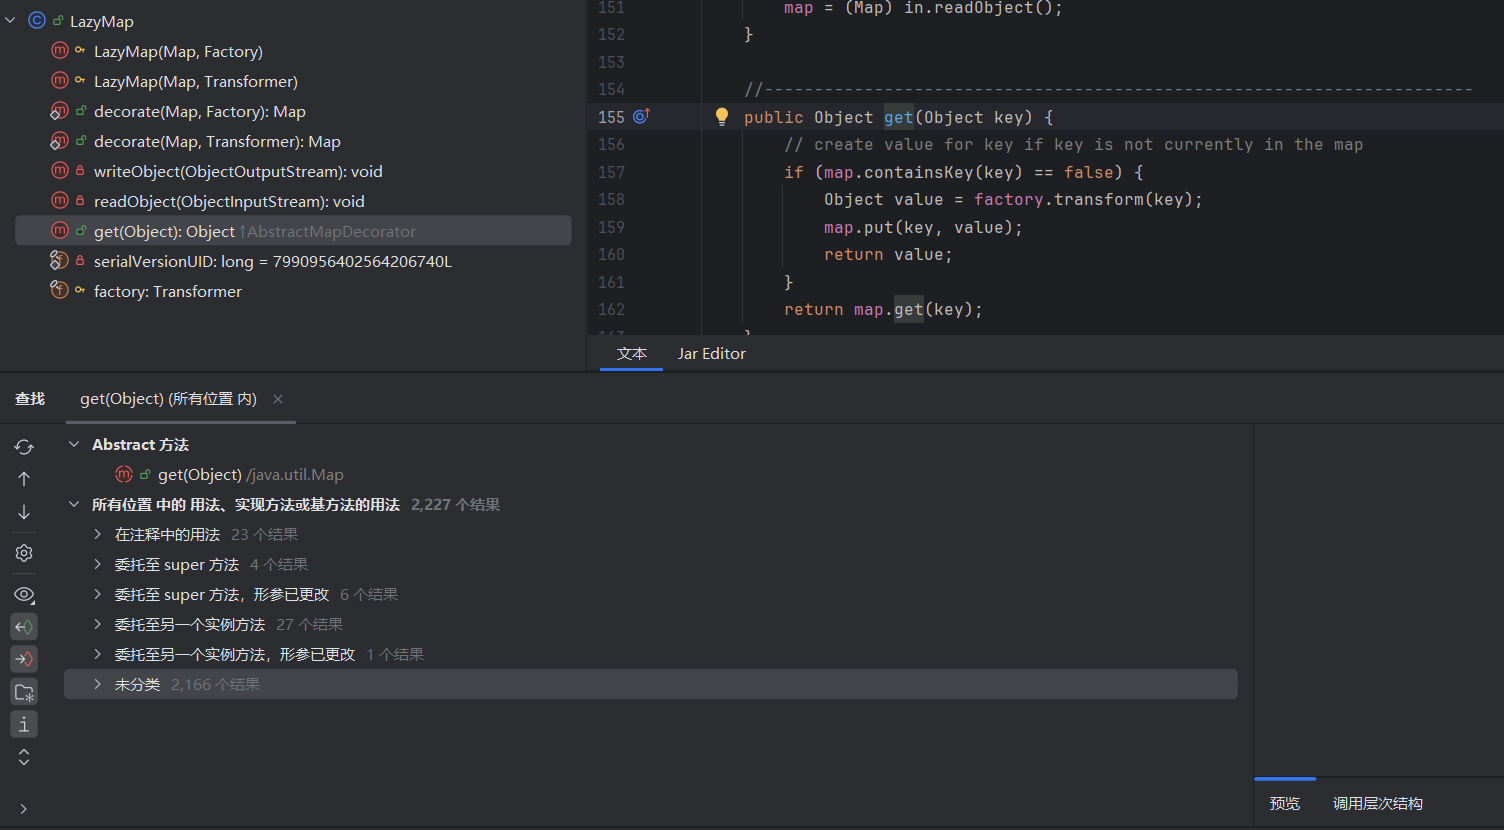Open find usages settings gear
The width and height of the screenshot is (1504, 830).
point(24,553)
